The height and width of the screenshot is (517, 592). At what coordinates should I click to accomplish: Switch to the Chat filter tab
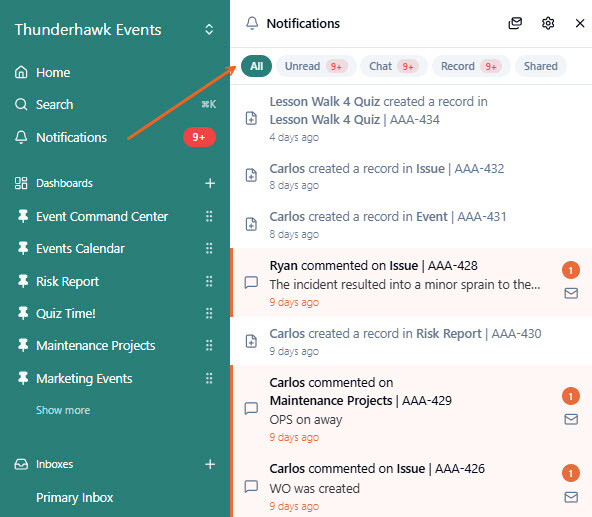pos(394,66)
